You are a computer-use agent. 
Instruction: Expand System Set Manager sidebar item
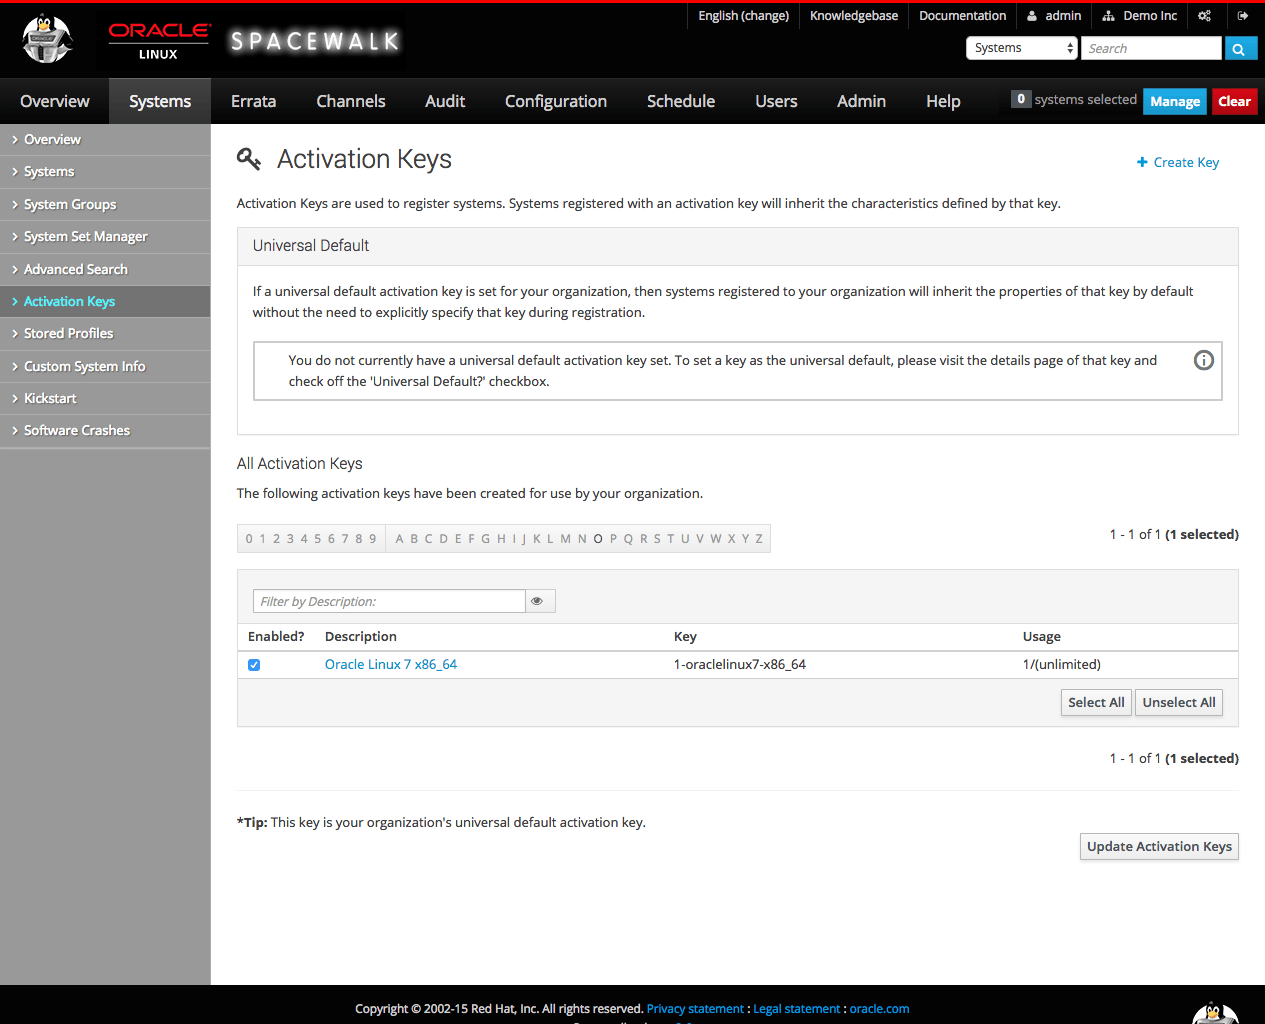[105, 236]
